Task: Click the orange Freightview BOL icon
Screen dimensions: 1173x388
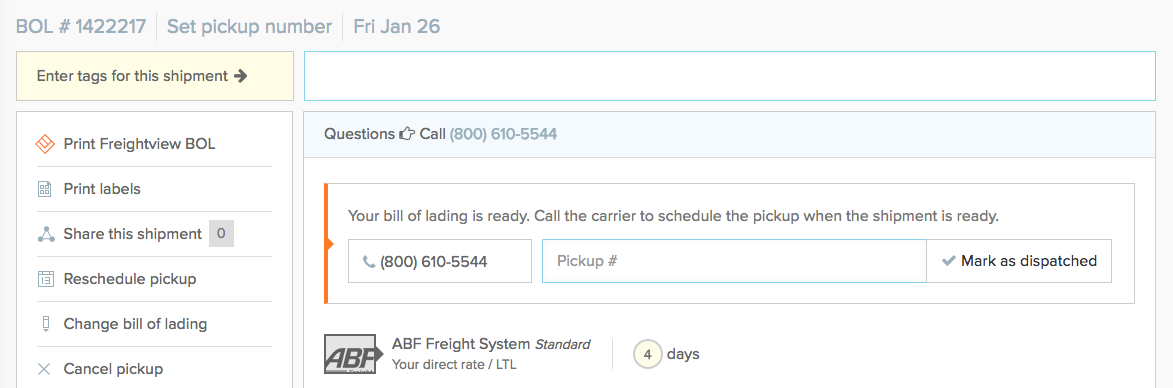Action: pyautogui.click(x=45, y=144)
